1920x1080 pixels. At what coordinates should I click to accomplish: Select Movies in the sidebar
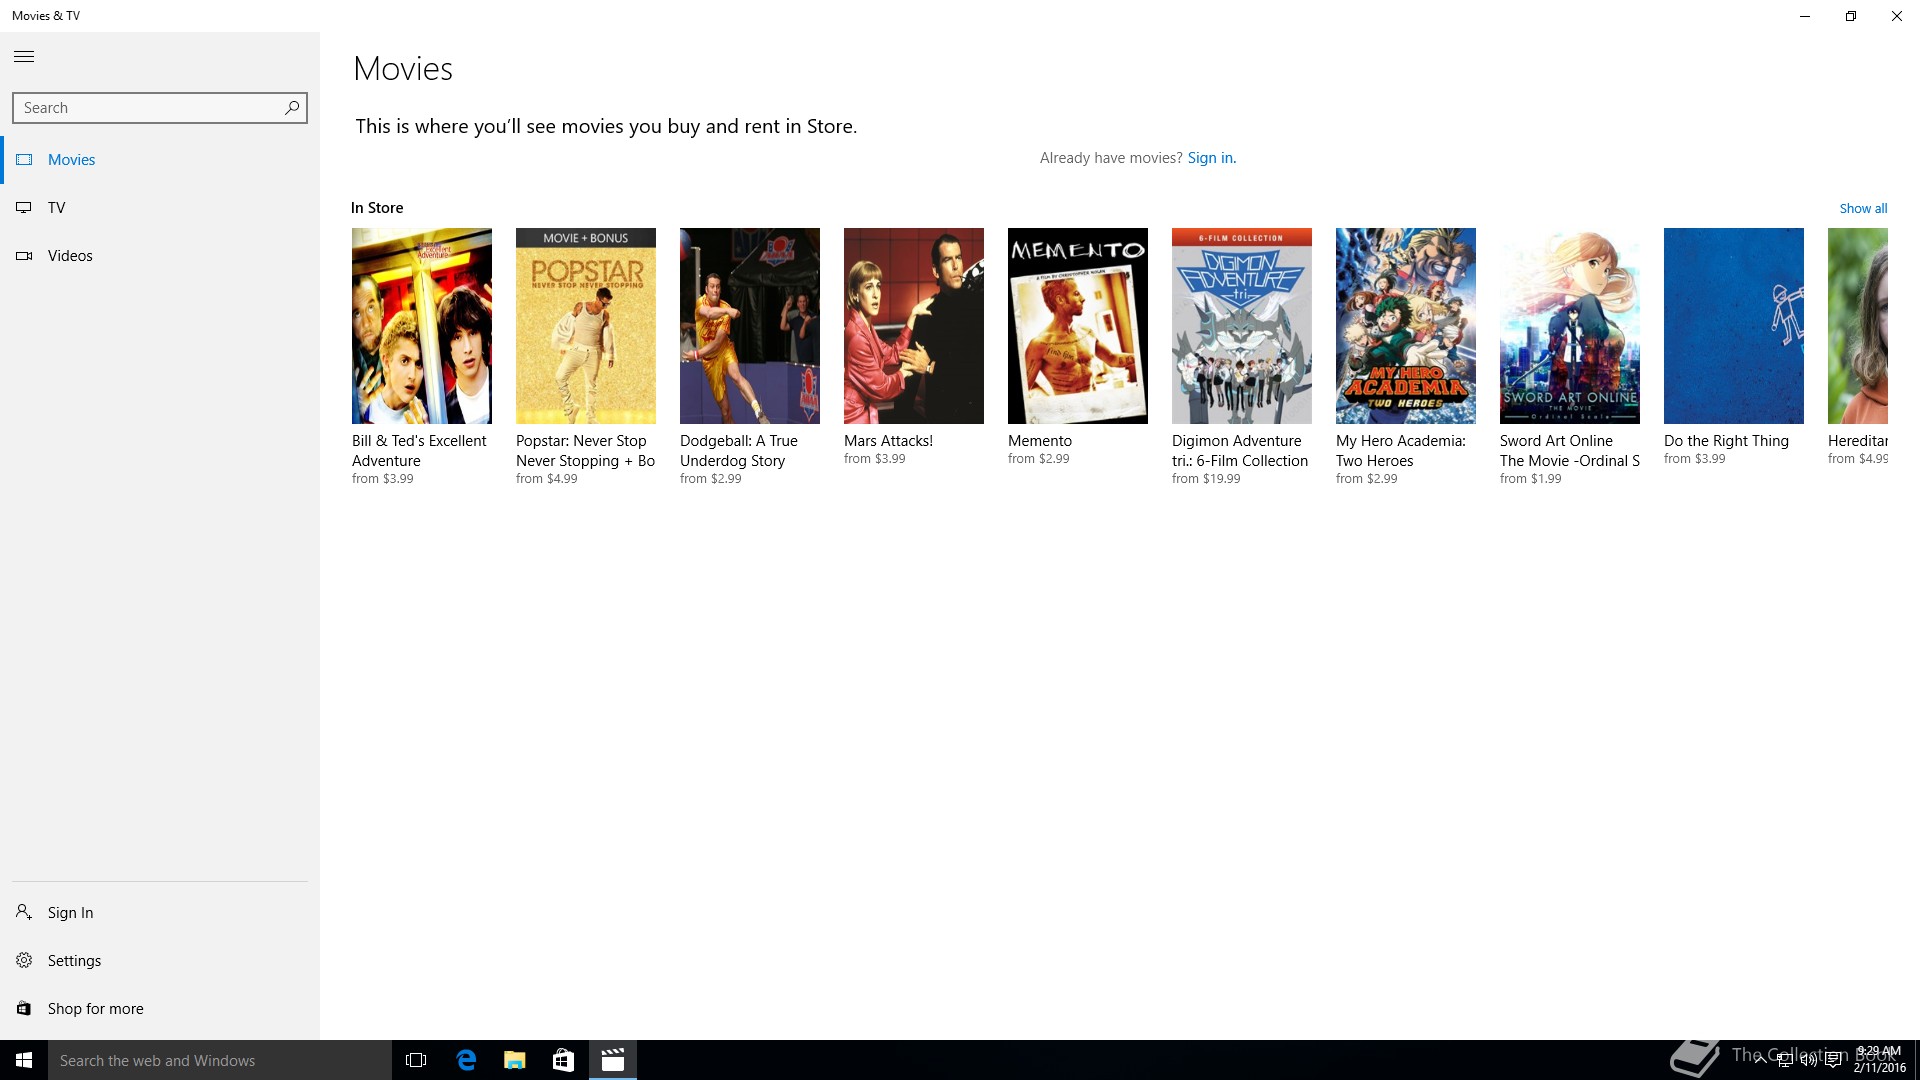click(160, 160)
